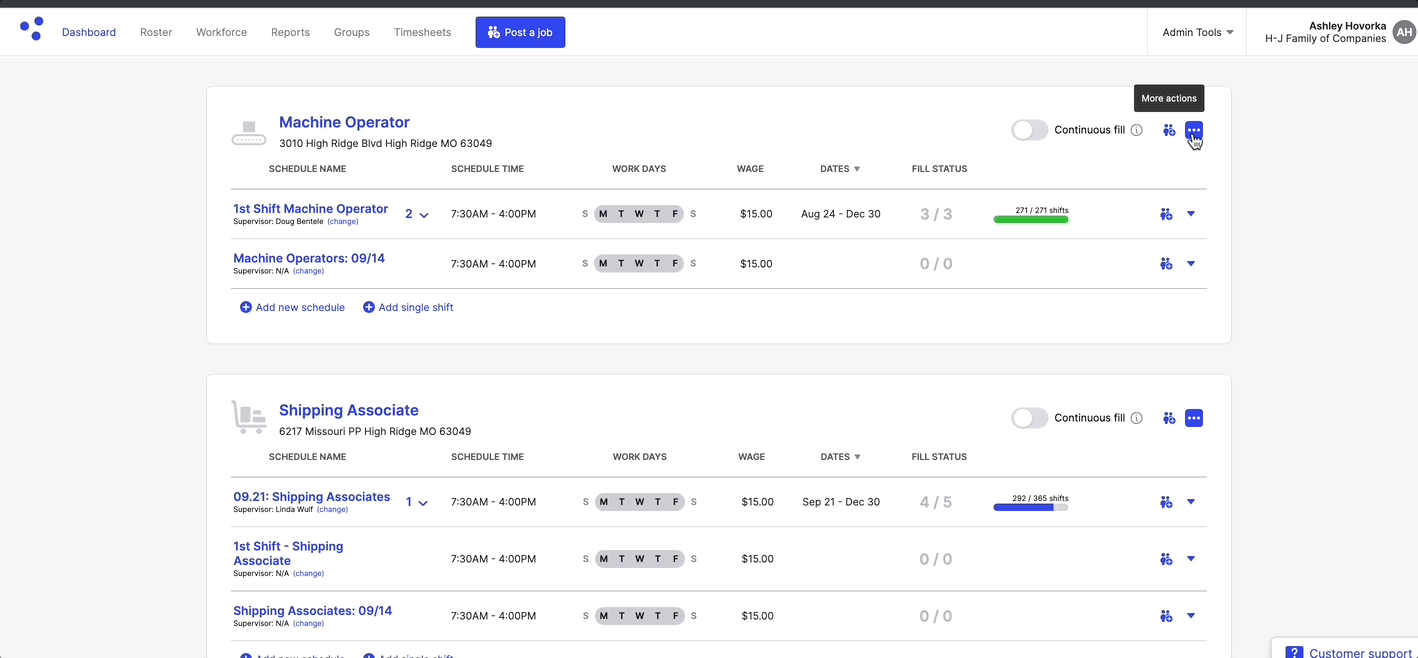
Task: Open the Groups tab
Action: (352, 32)
